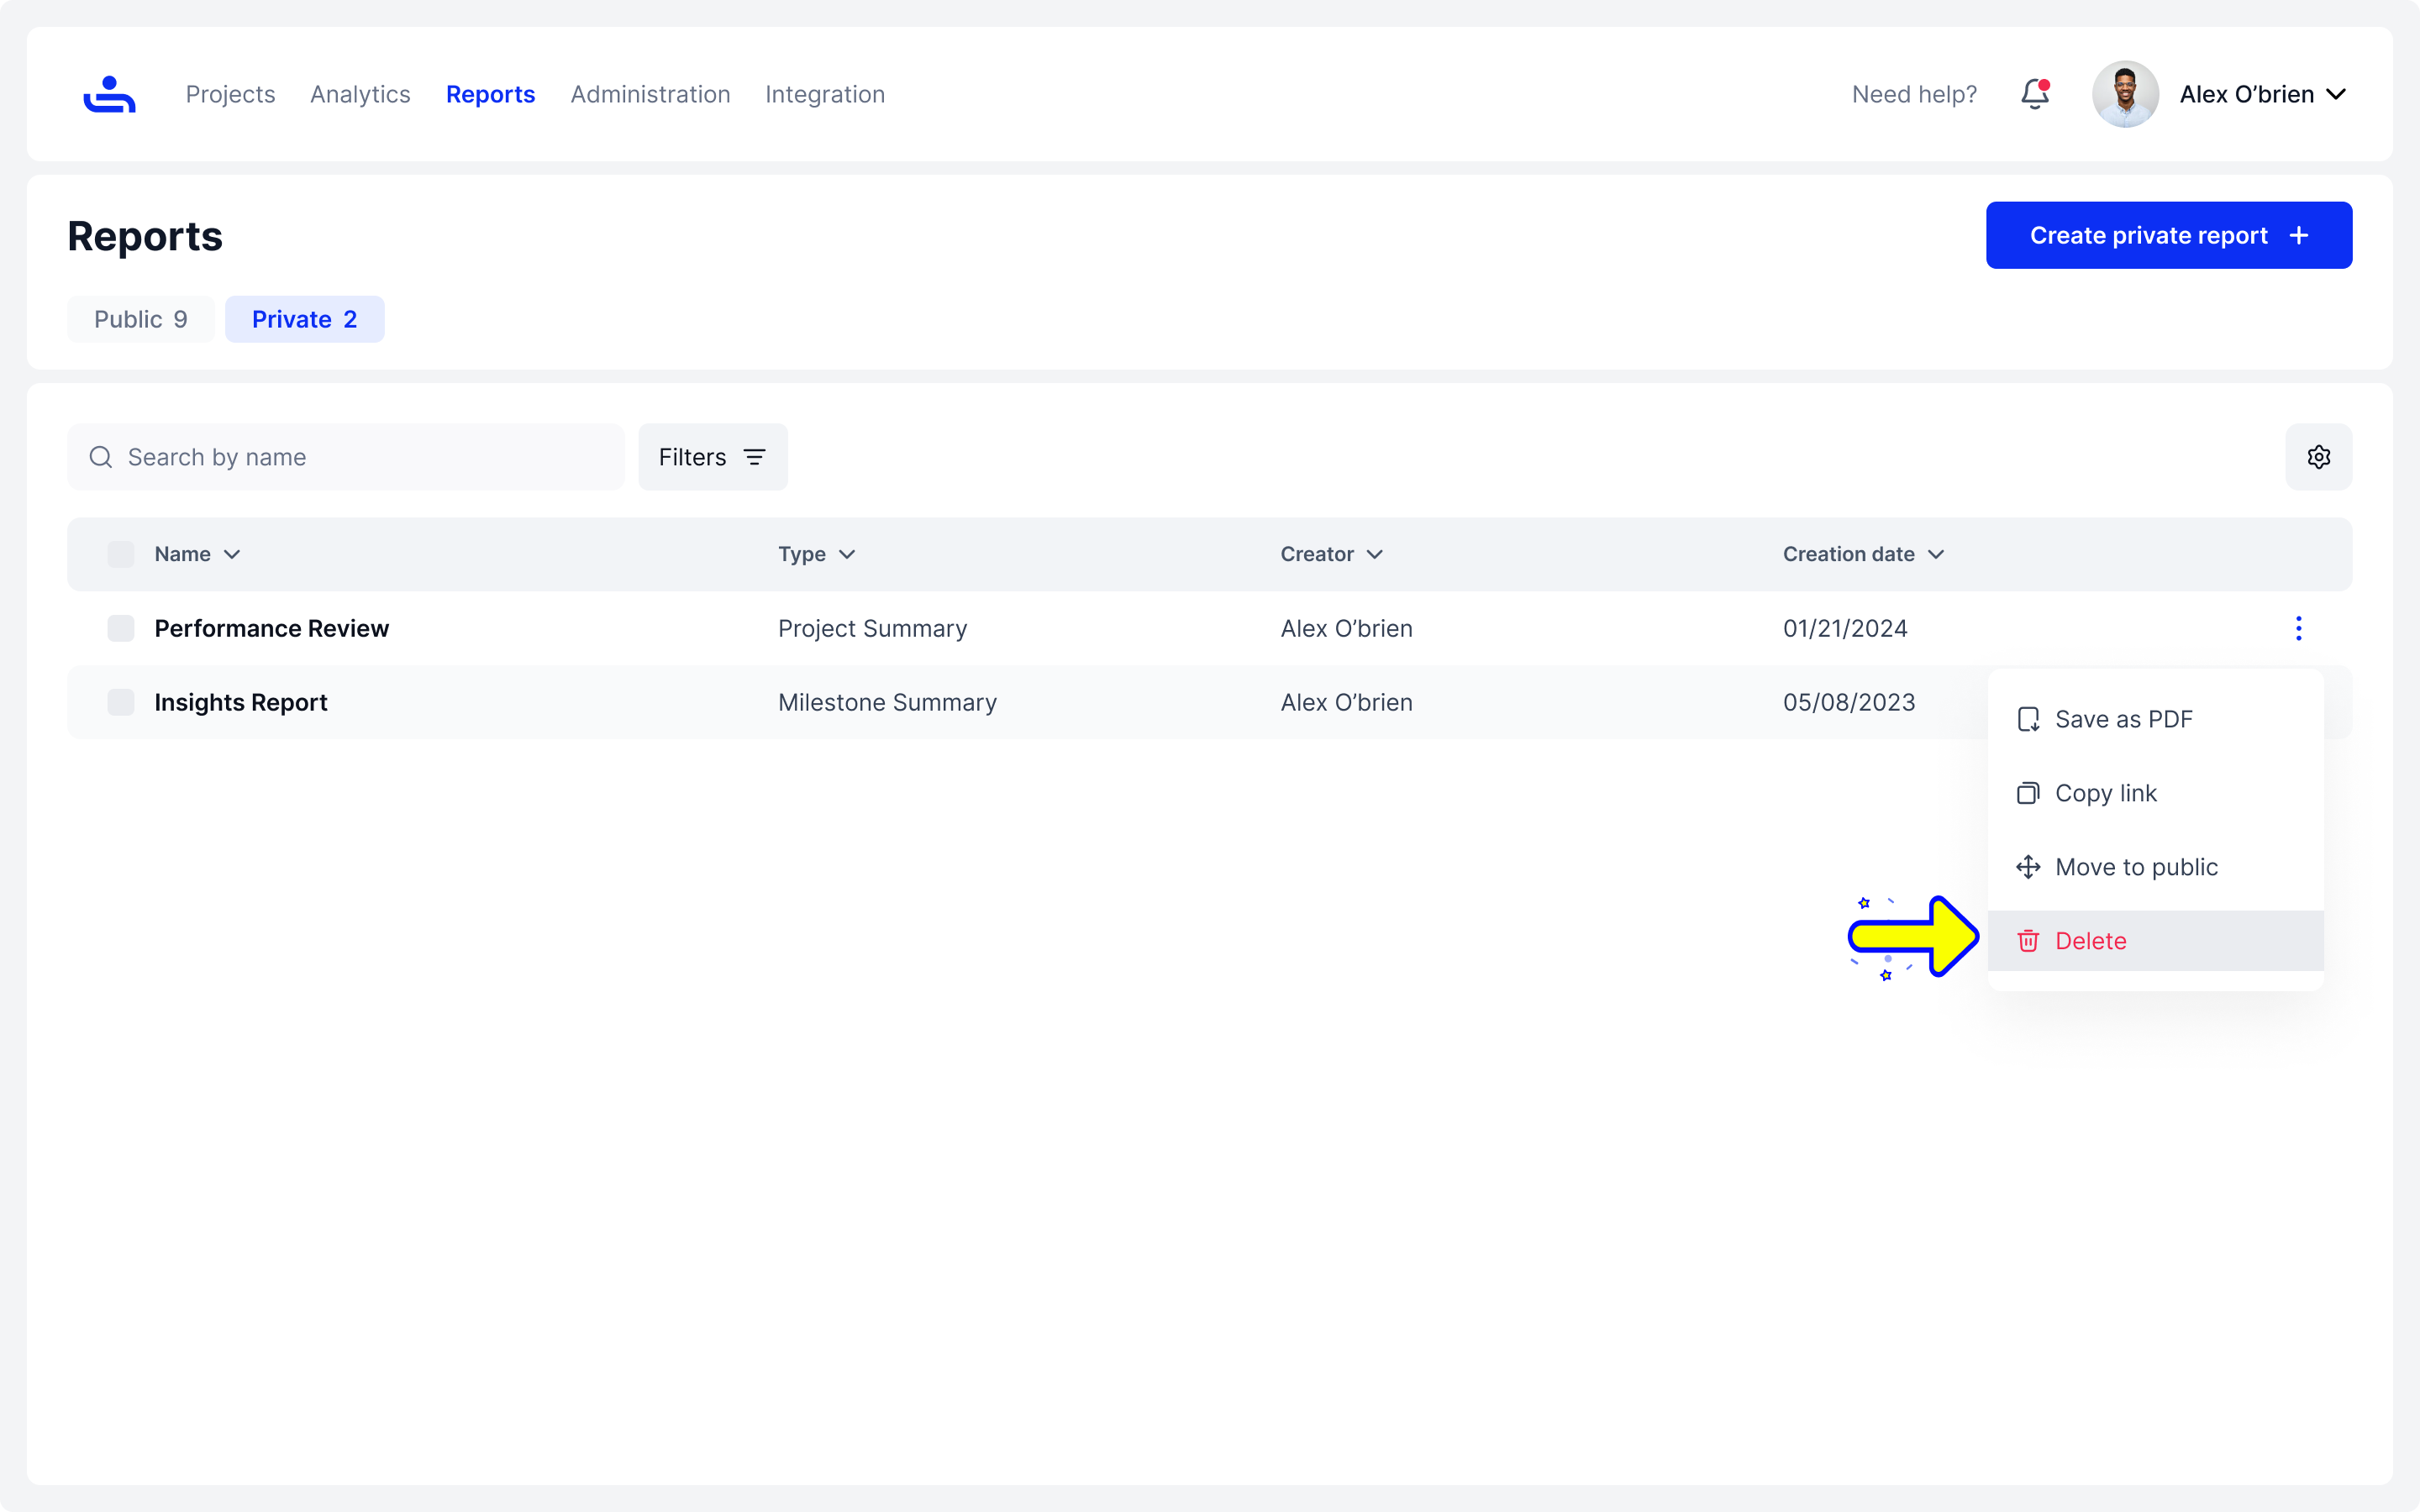
Task: Click the Save as PDF icon
Action: tap(2028, 719)
